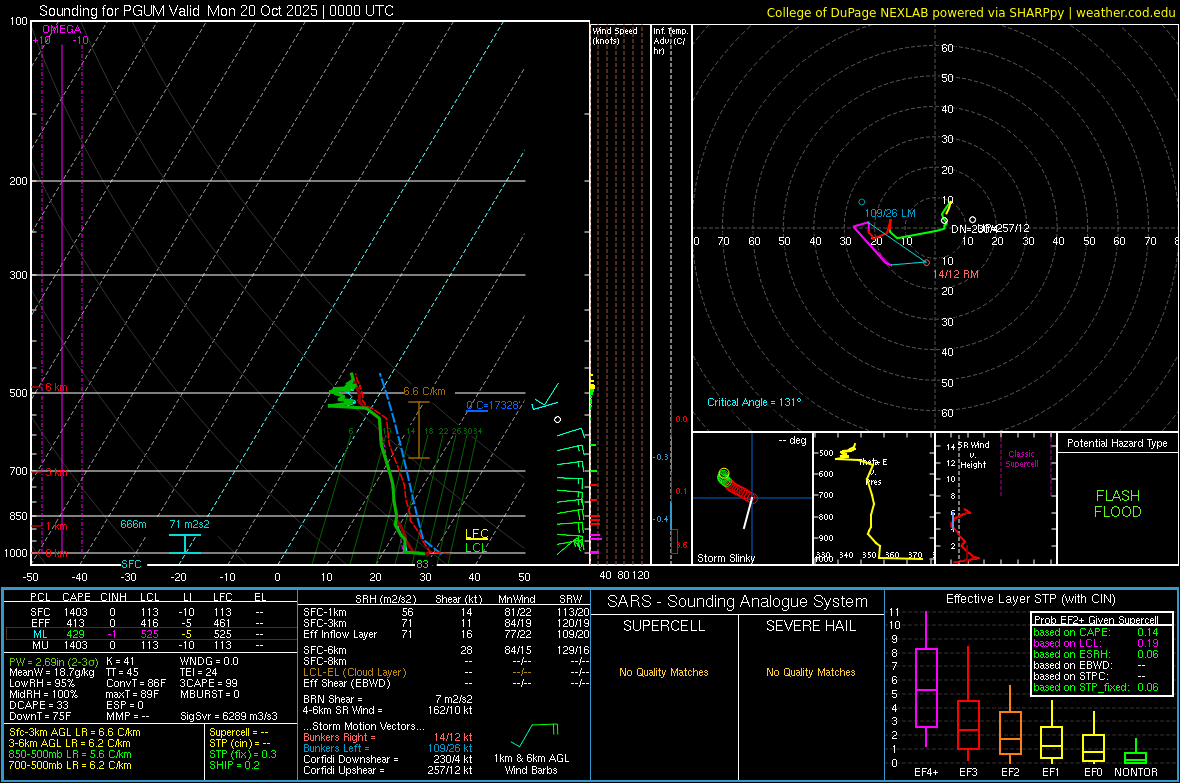Click the Critical Angle = 131° text
The image size is (1180, 783).
754,402
